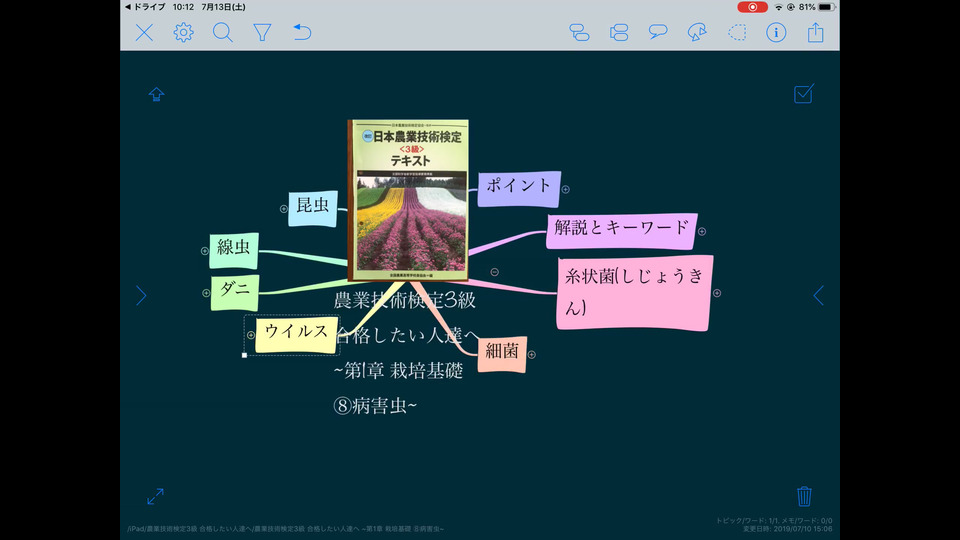The image size is (960, 540).
Task: Expand the ダニ node plus marker
Action: click(206, 293)
